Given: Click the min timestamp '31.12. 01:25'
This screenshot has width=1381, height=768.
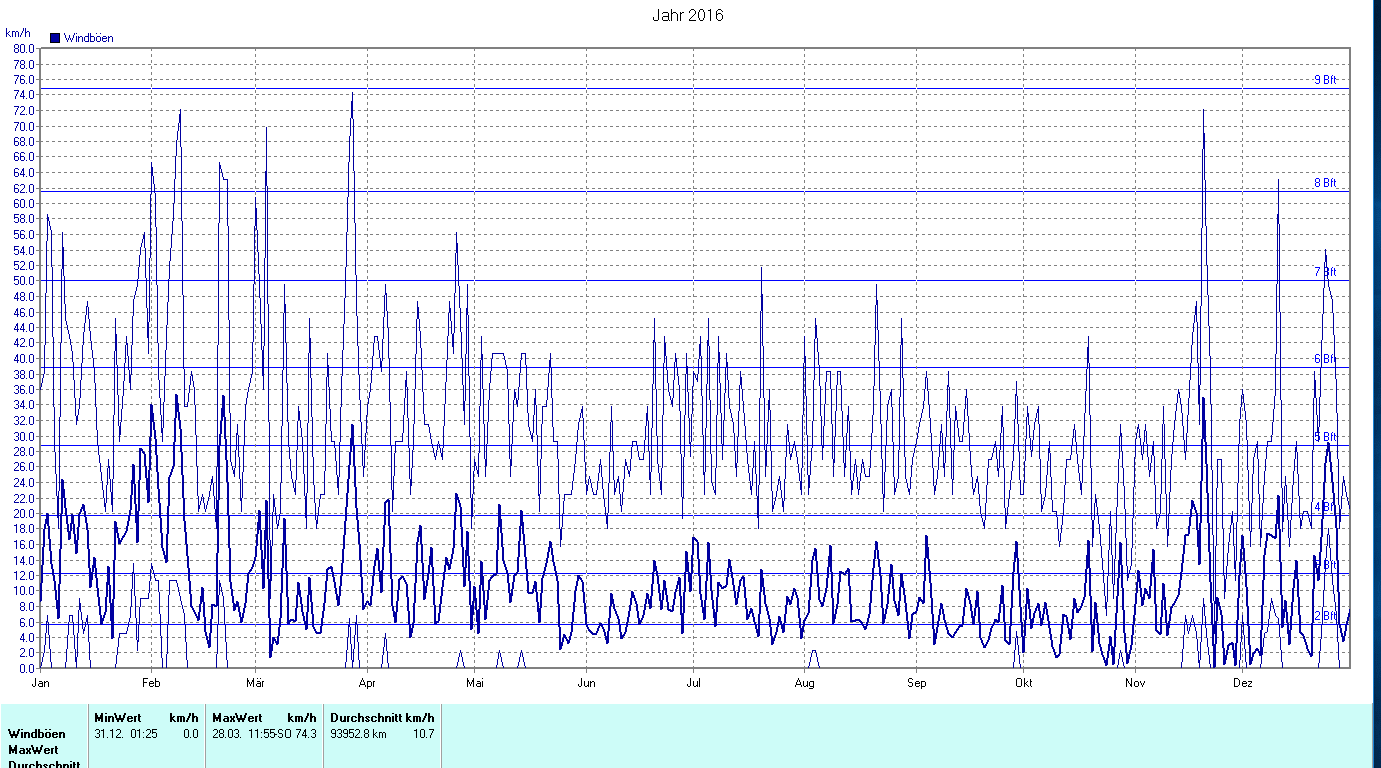Looking at the screenshot, I should tap(126, 734).
